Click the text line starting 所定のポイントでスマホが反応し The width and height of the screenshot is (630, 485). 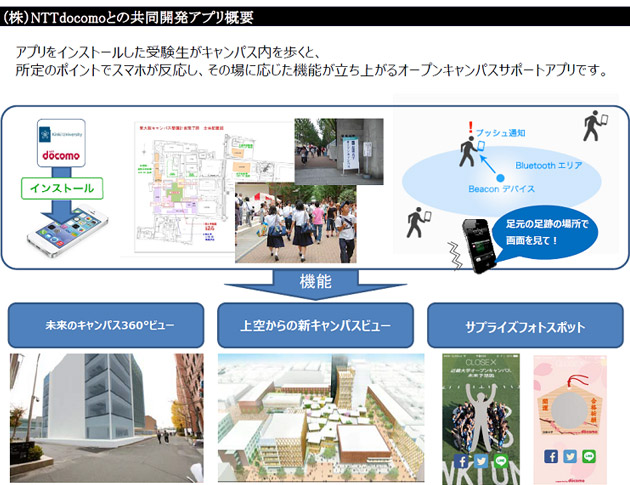[x=311, y=70]
